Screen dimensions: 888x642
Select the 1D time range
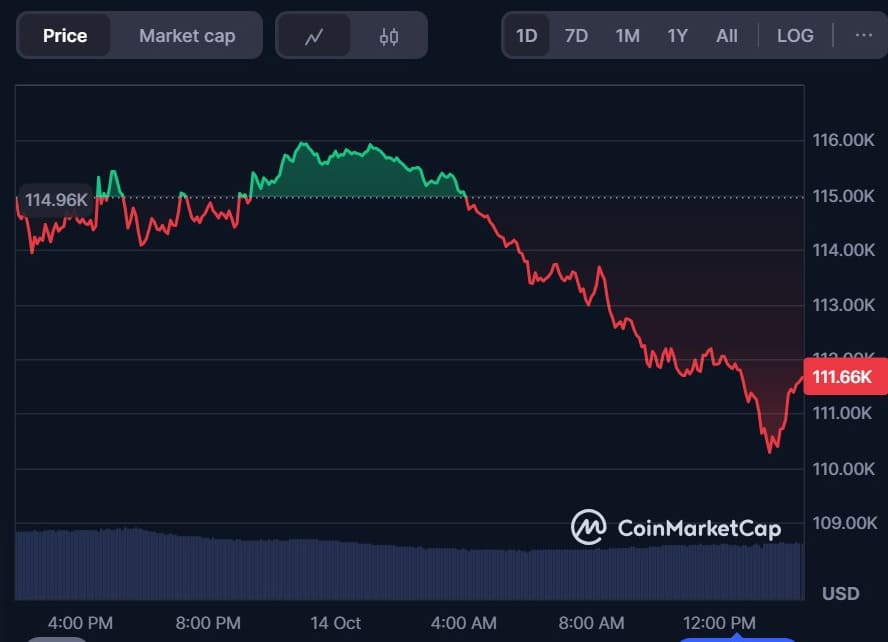[x=526, y=36]
